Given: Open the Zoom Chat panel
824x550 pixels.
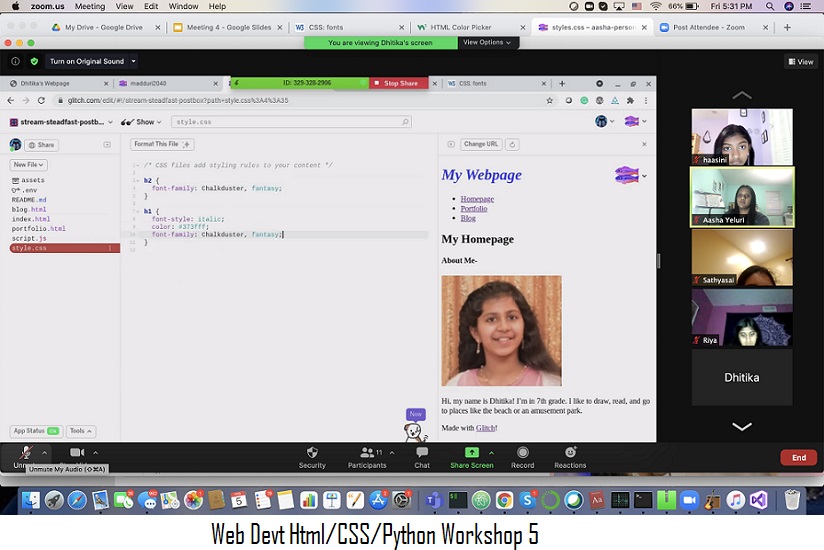Looking at the screenshot, I should pos(422,453).
